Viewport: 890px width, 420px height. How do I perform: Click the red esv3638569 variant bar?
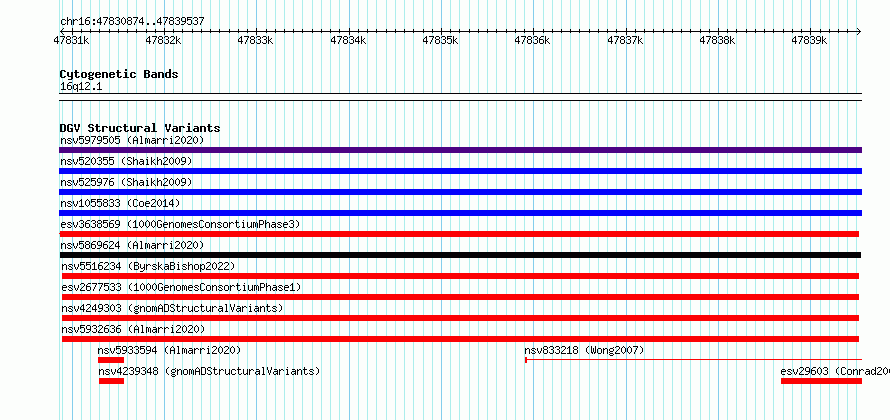pyautogui.click(x=459, y=234)
